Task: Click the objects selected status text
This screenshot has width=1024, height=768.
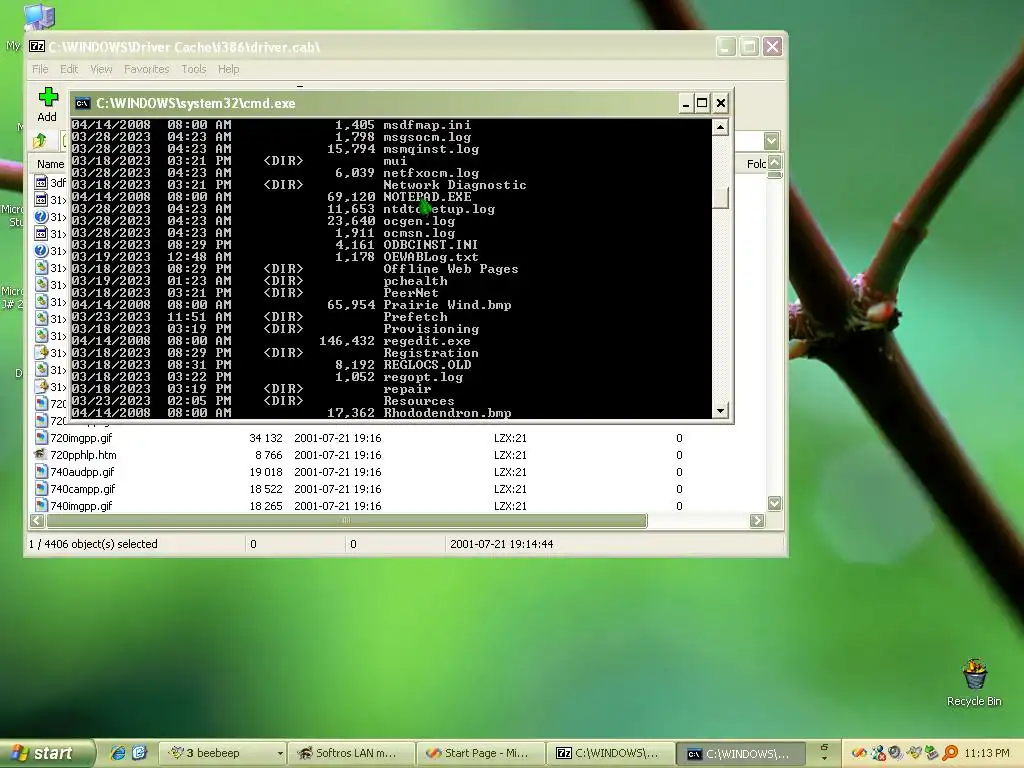Action: click(93, 543)
